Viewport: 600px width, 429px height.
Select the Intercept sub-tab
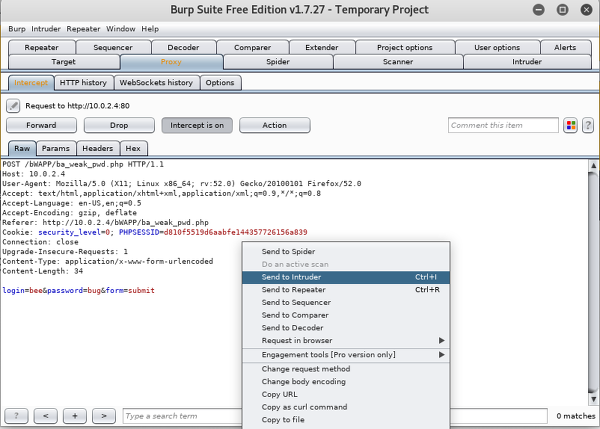[31, 83]
